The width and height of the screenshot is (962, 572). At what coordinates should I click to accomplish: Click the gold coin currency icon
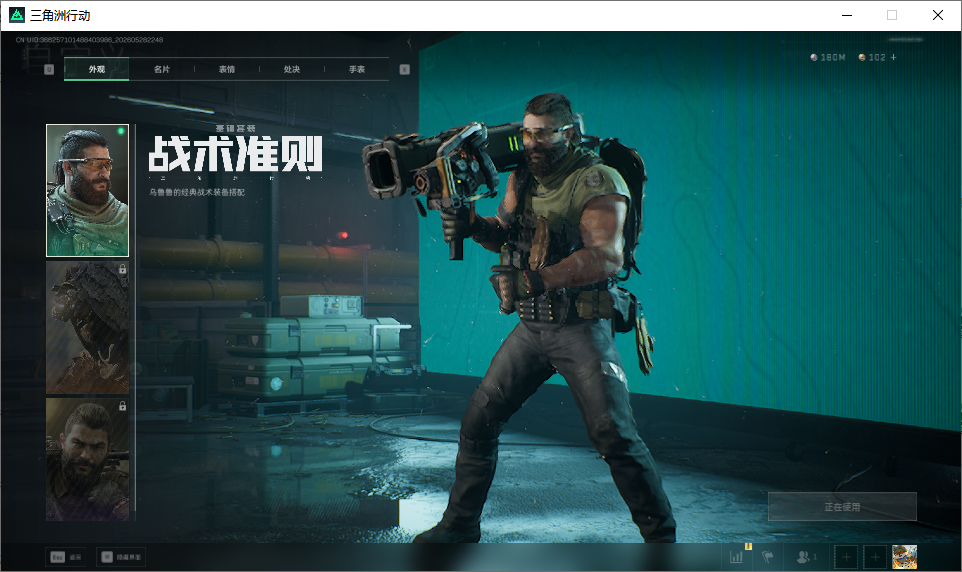click(x=862, y=57)
